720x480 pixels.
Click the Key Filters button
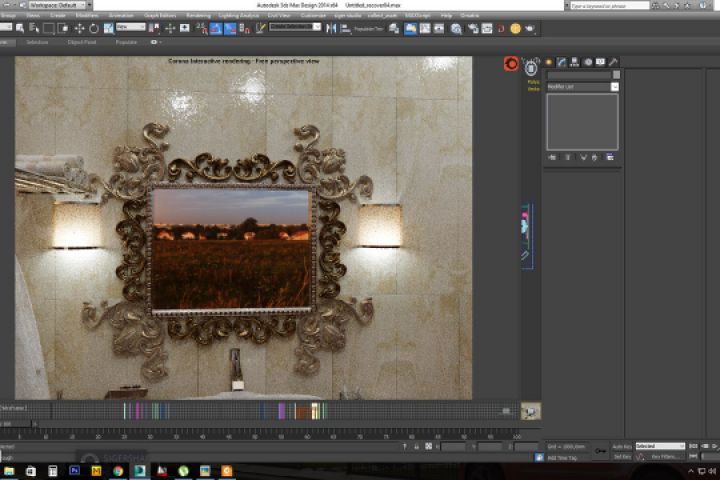click(x=663, y=456)
